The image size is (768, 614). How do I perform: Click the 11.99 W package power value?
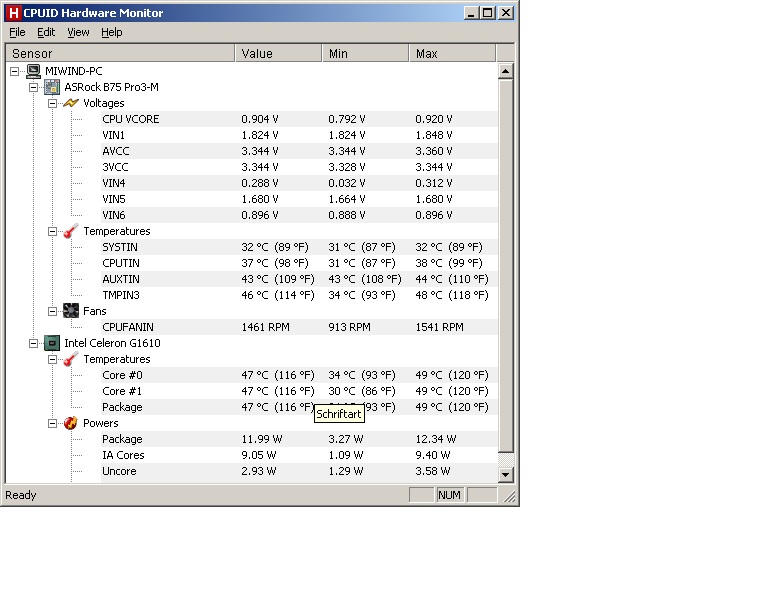(262, 439)
